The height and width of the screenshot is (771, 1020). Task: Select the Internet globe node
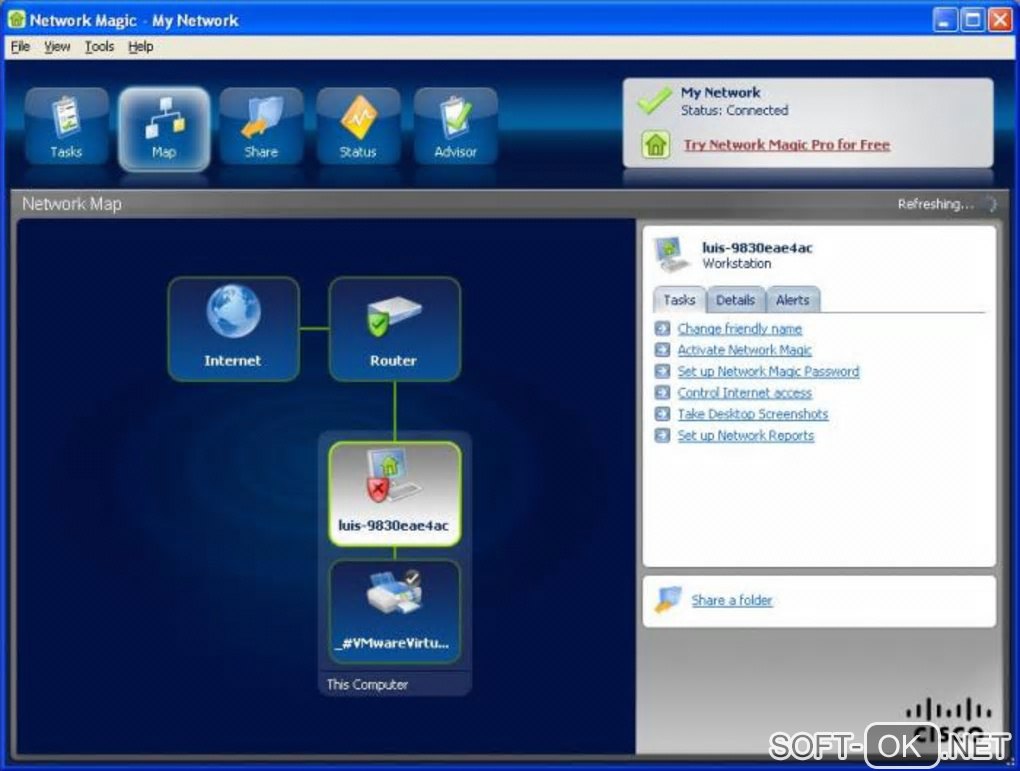coord(234,329)
